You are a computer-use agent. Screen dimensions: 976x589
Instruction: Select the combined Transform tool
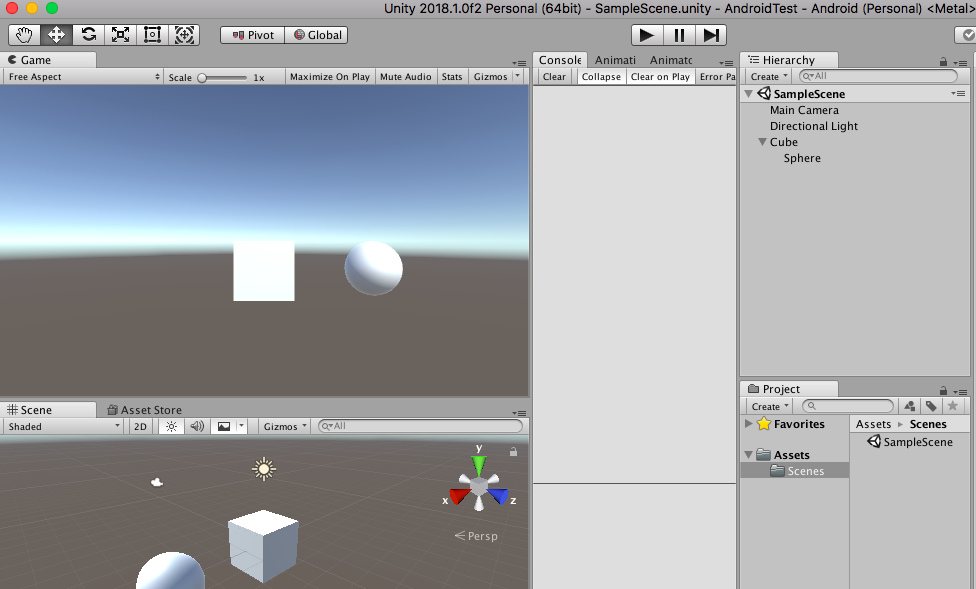point(184,35)
